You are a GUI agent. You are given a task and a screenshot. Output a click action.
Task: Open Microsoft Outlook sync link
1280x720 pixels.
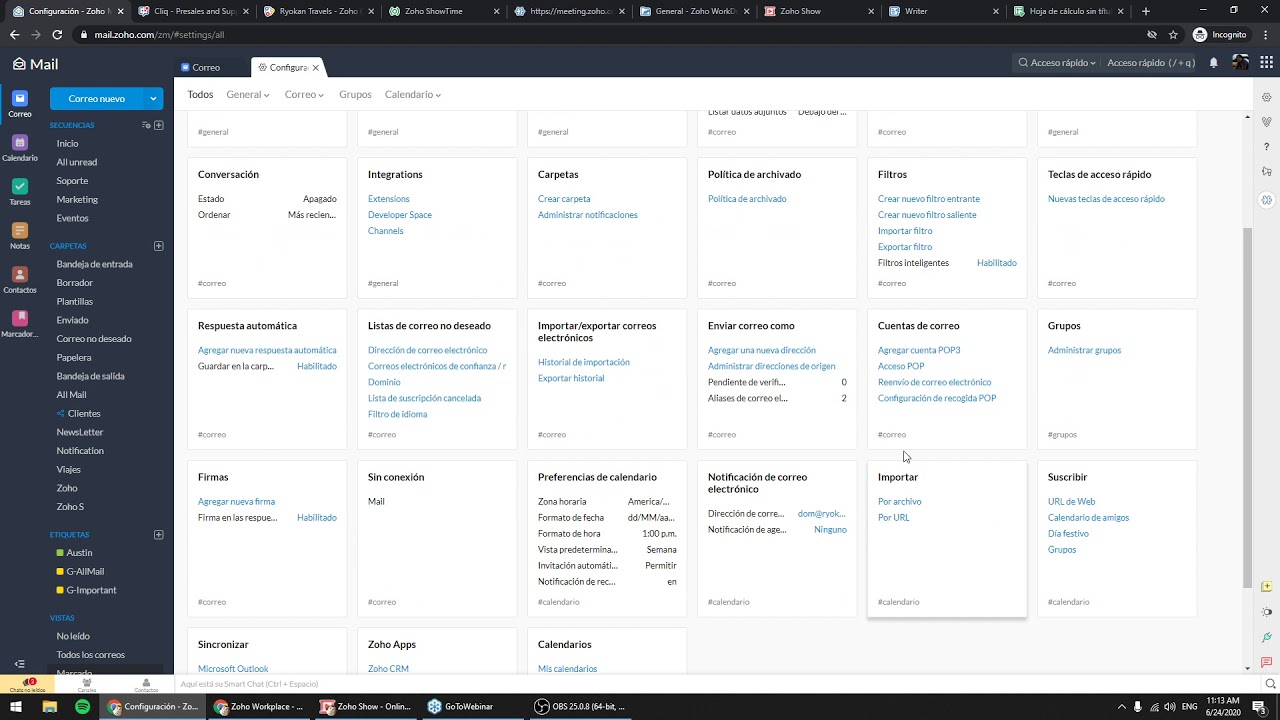pyautogui.click(x=233, y=669)
